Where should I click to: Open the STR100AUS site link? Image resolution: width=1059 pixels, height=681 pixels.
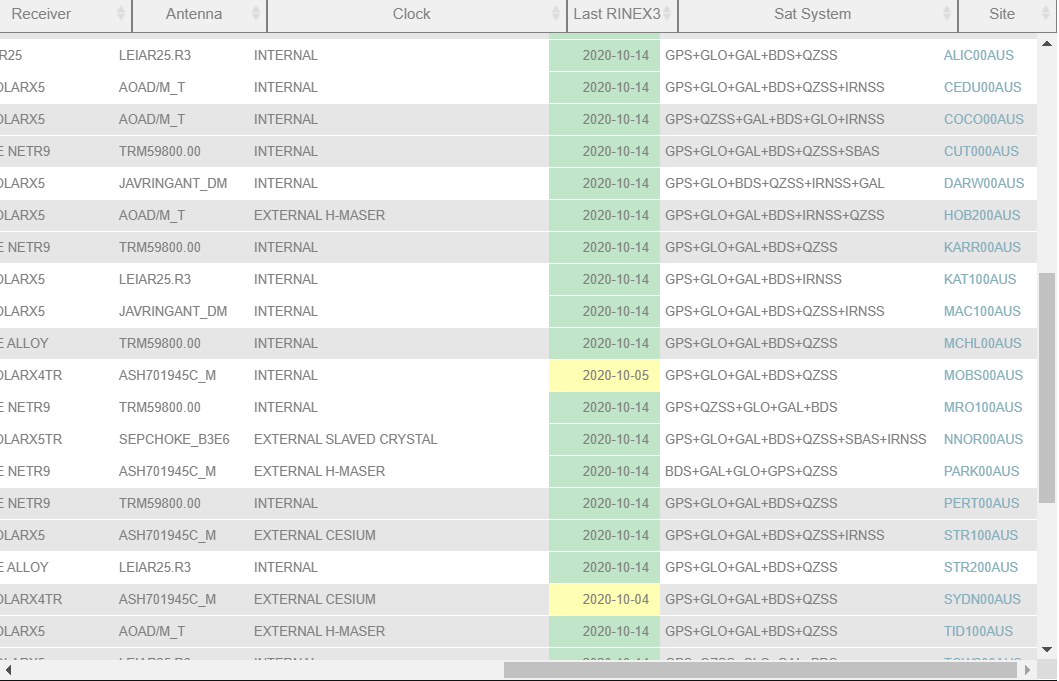(x=981, y=535)
